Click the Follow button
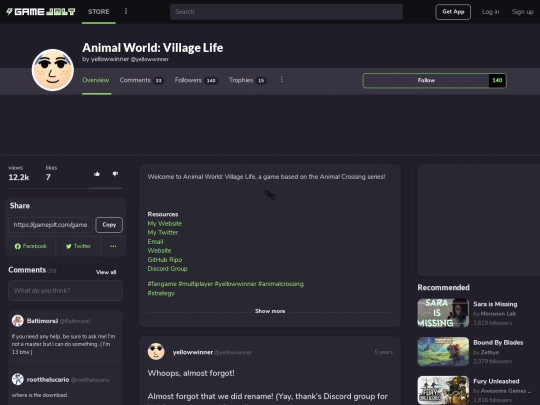The height and width of the screenshot is (405, 540). point(426,80)
